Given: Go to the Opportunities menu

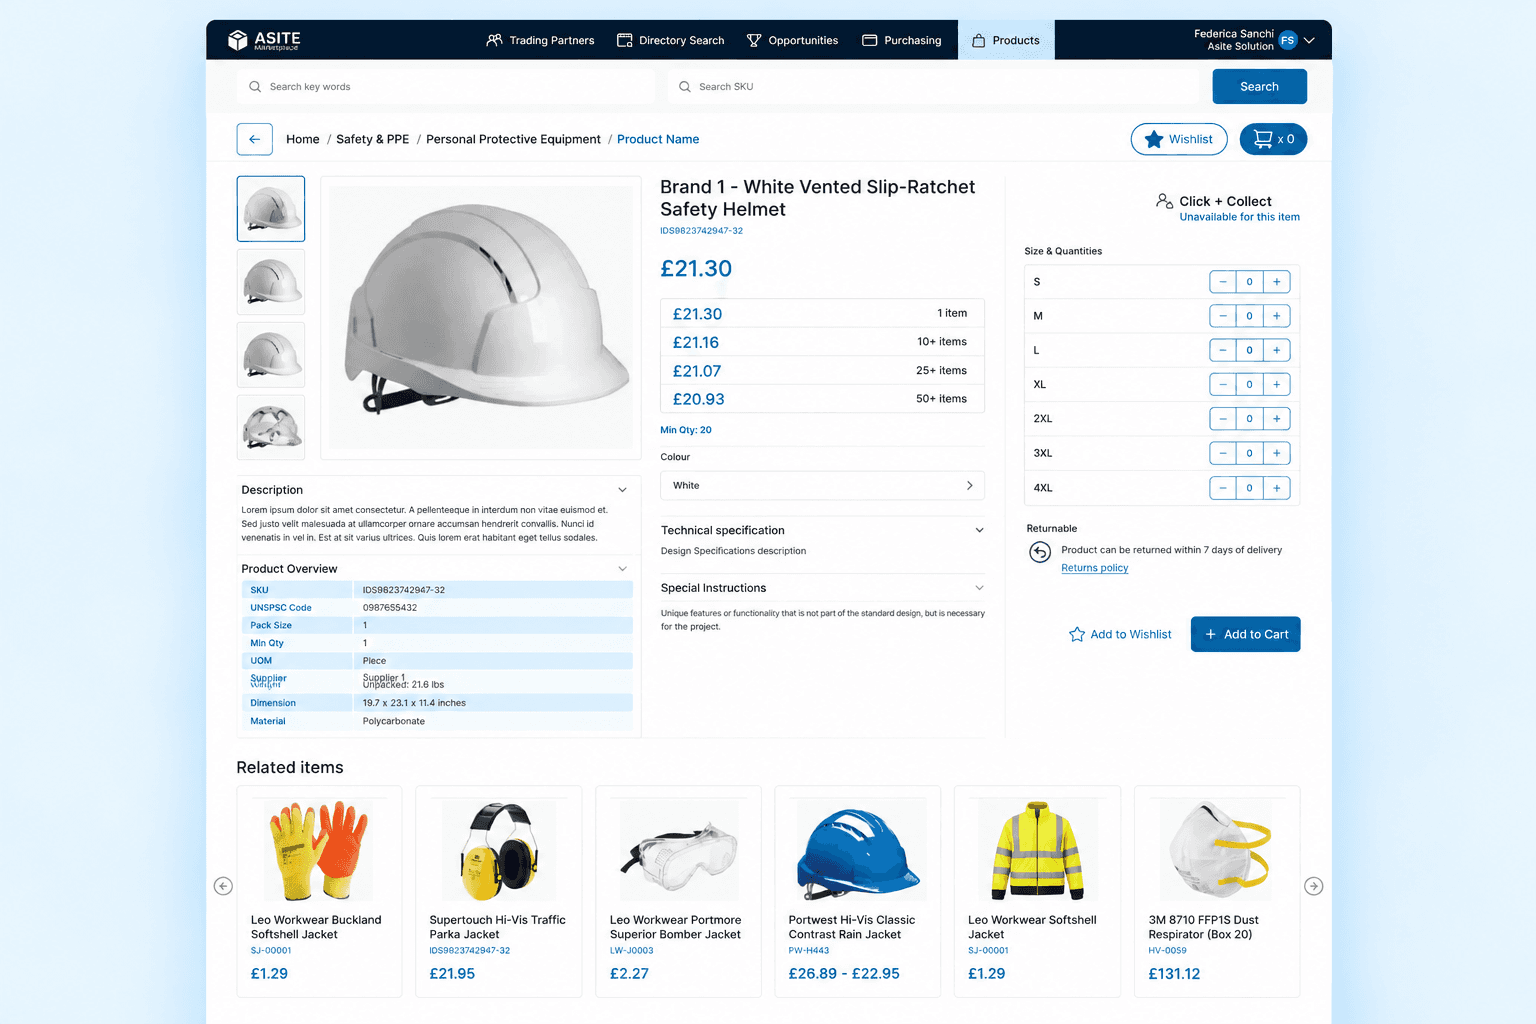Looking at the screenshot, I should click(792, 40).
